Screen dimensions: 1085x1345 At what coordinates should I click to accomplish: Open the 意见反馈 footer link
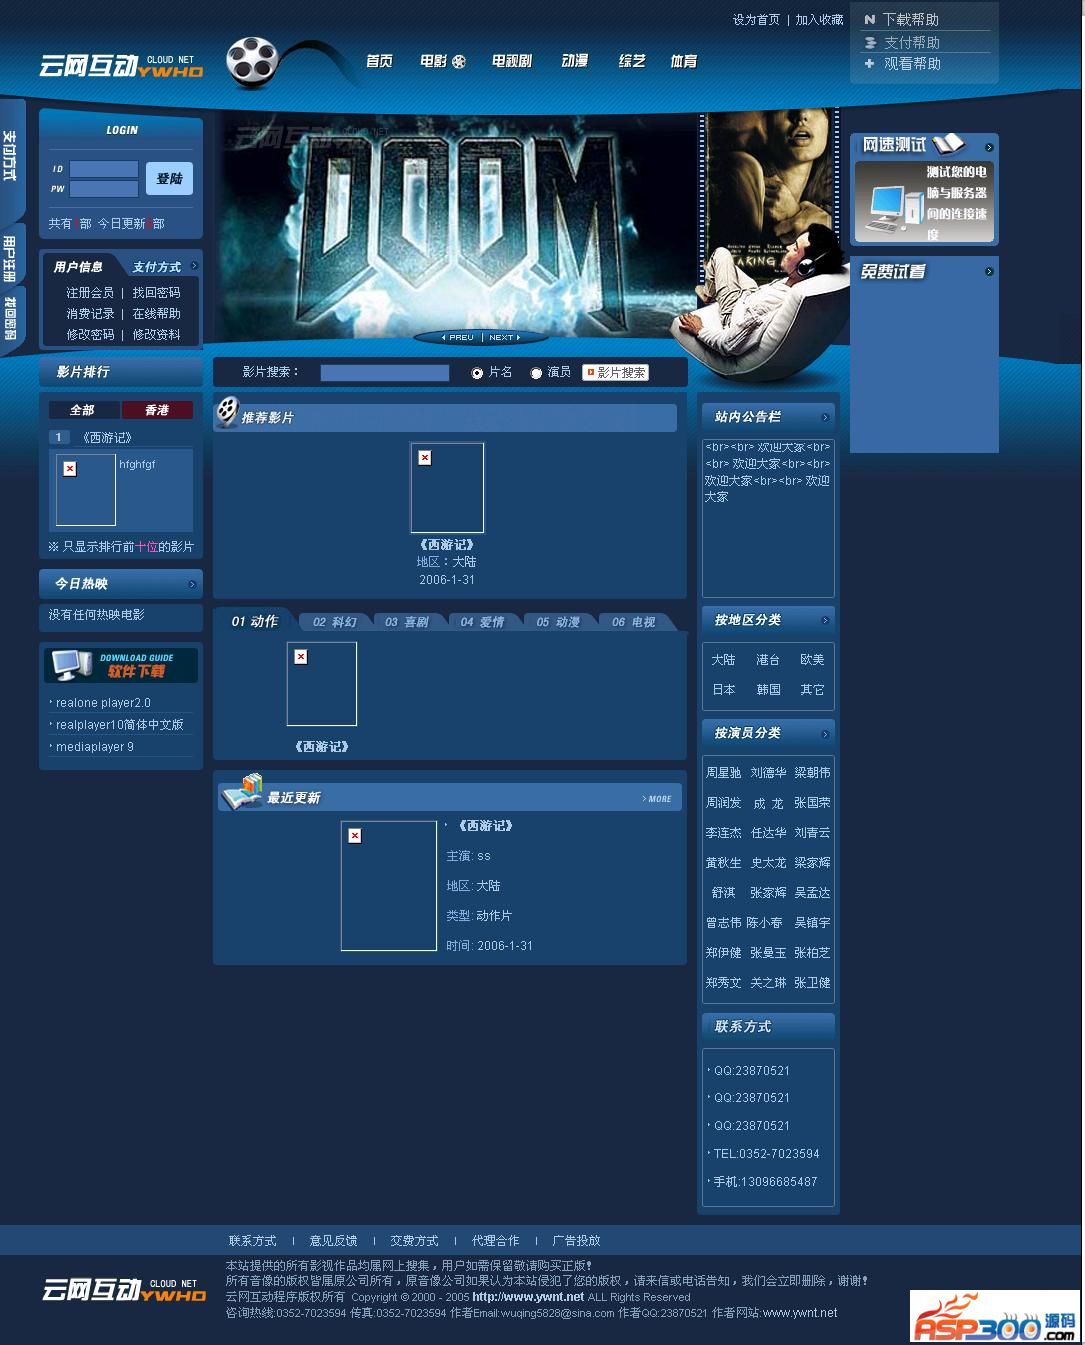pyautogui.click(x=333, y=1241)
